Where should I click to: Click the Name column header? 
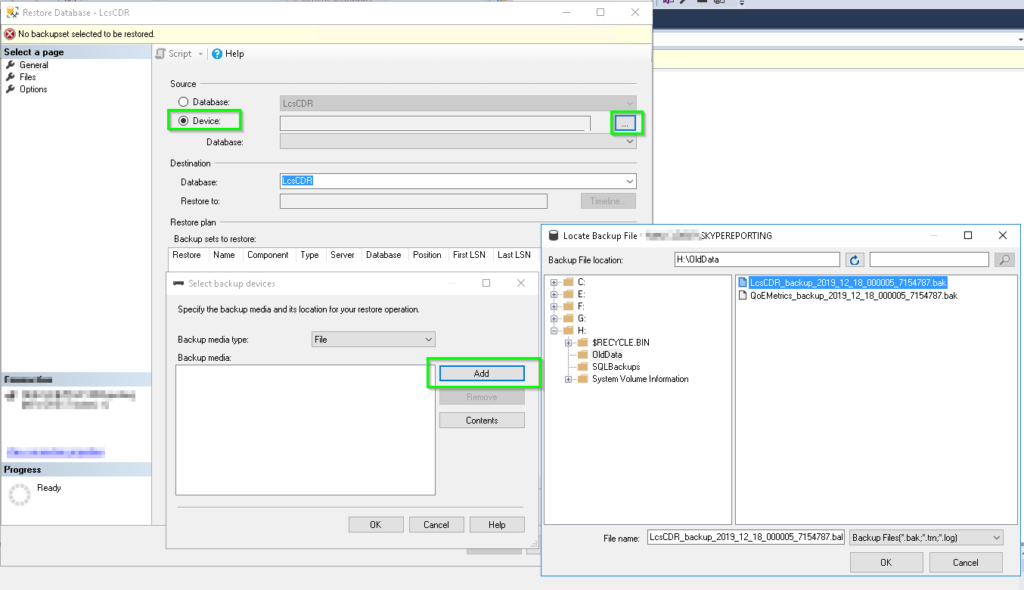tap(224, 255)
